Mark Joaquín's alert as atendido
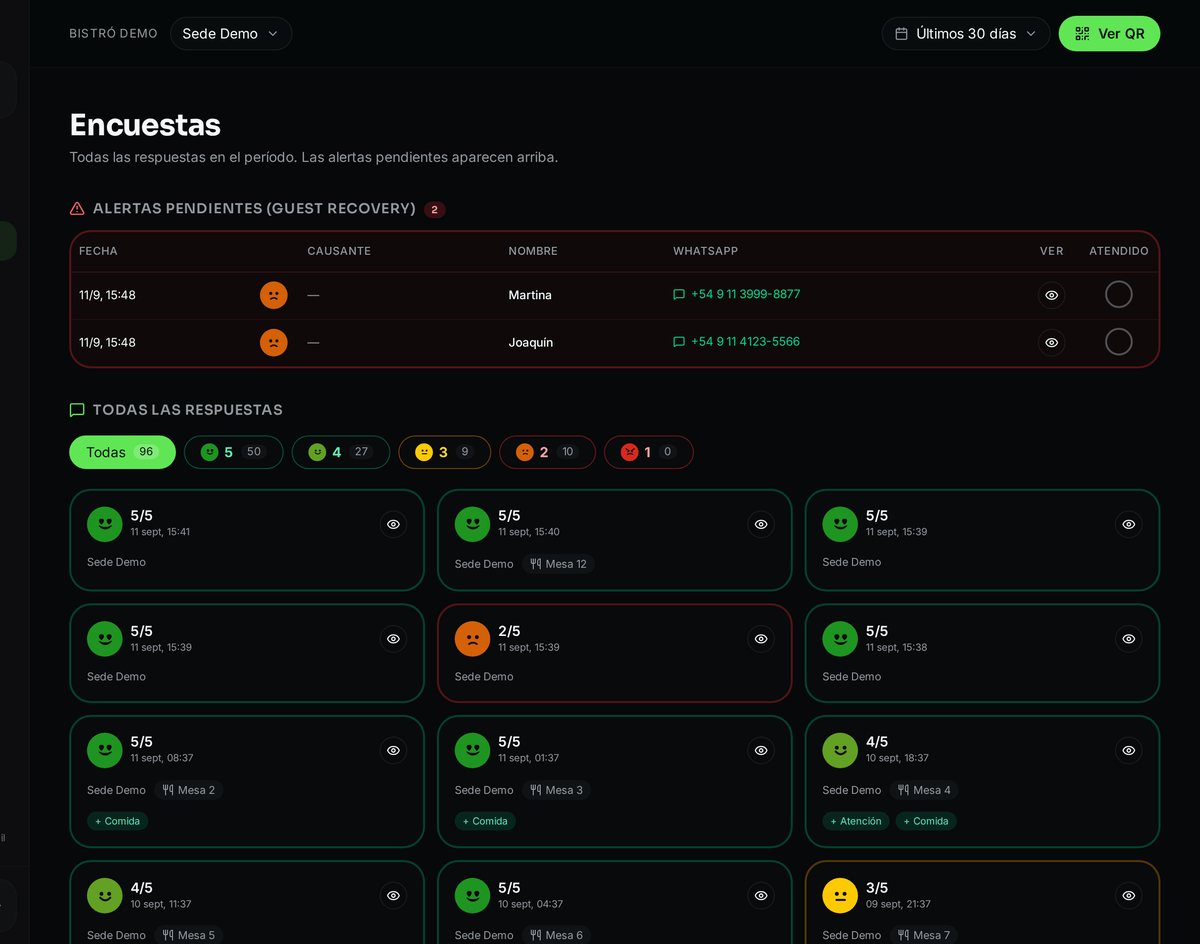 pyautogui.click(x=1118, y=341)
